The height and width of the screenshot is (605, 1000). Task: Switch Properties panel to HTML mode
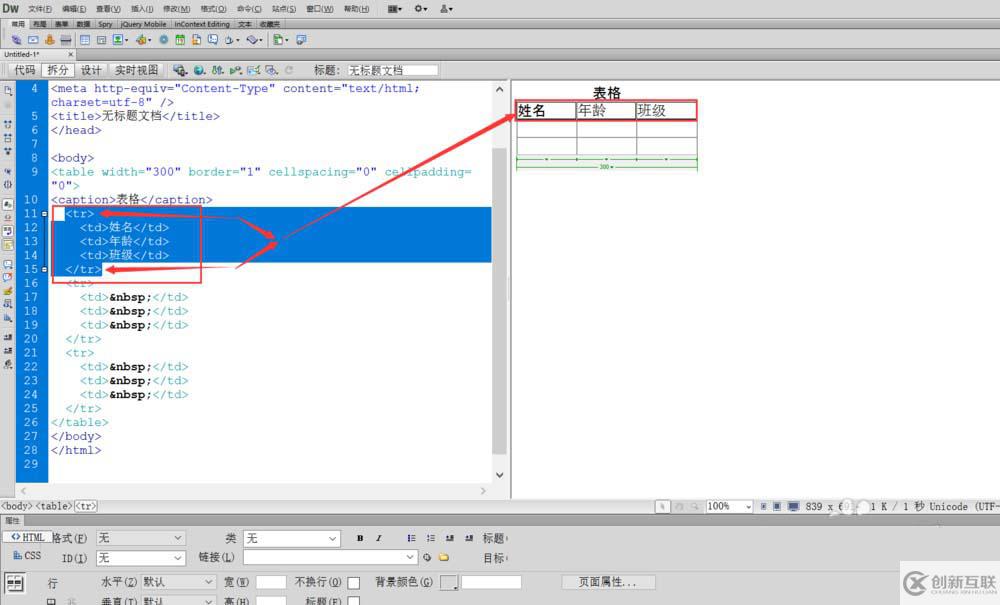[27, 537]
